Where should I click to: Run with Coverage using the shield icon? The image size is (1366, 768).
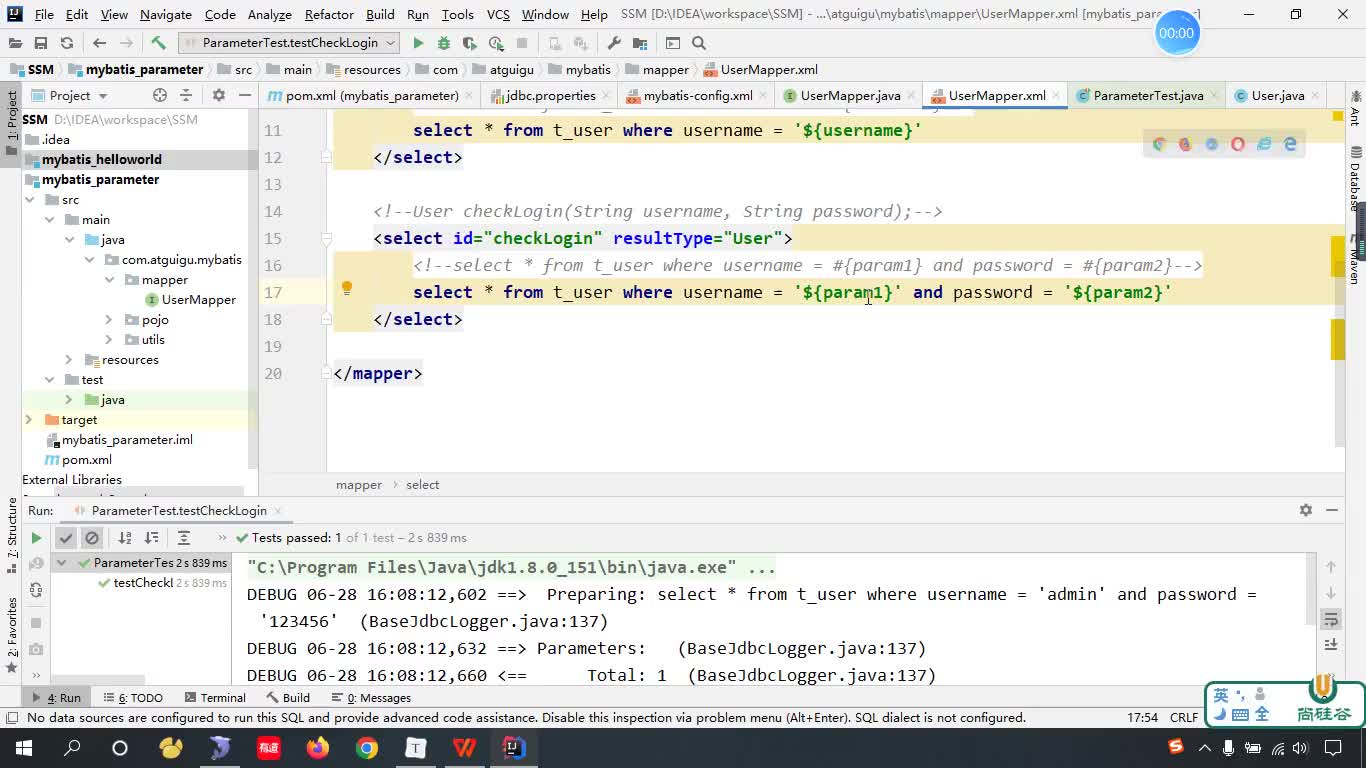tap(470, 43)
